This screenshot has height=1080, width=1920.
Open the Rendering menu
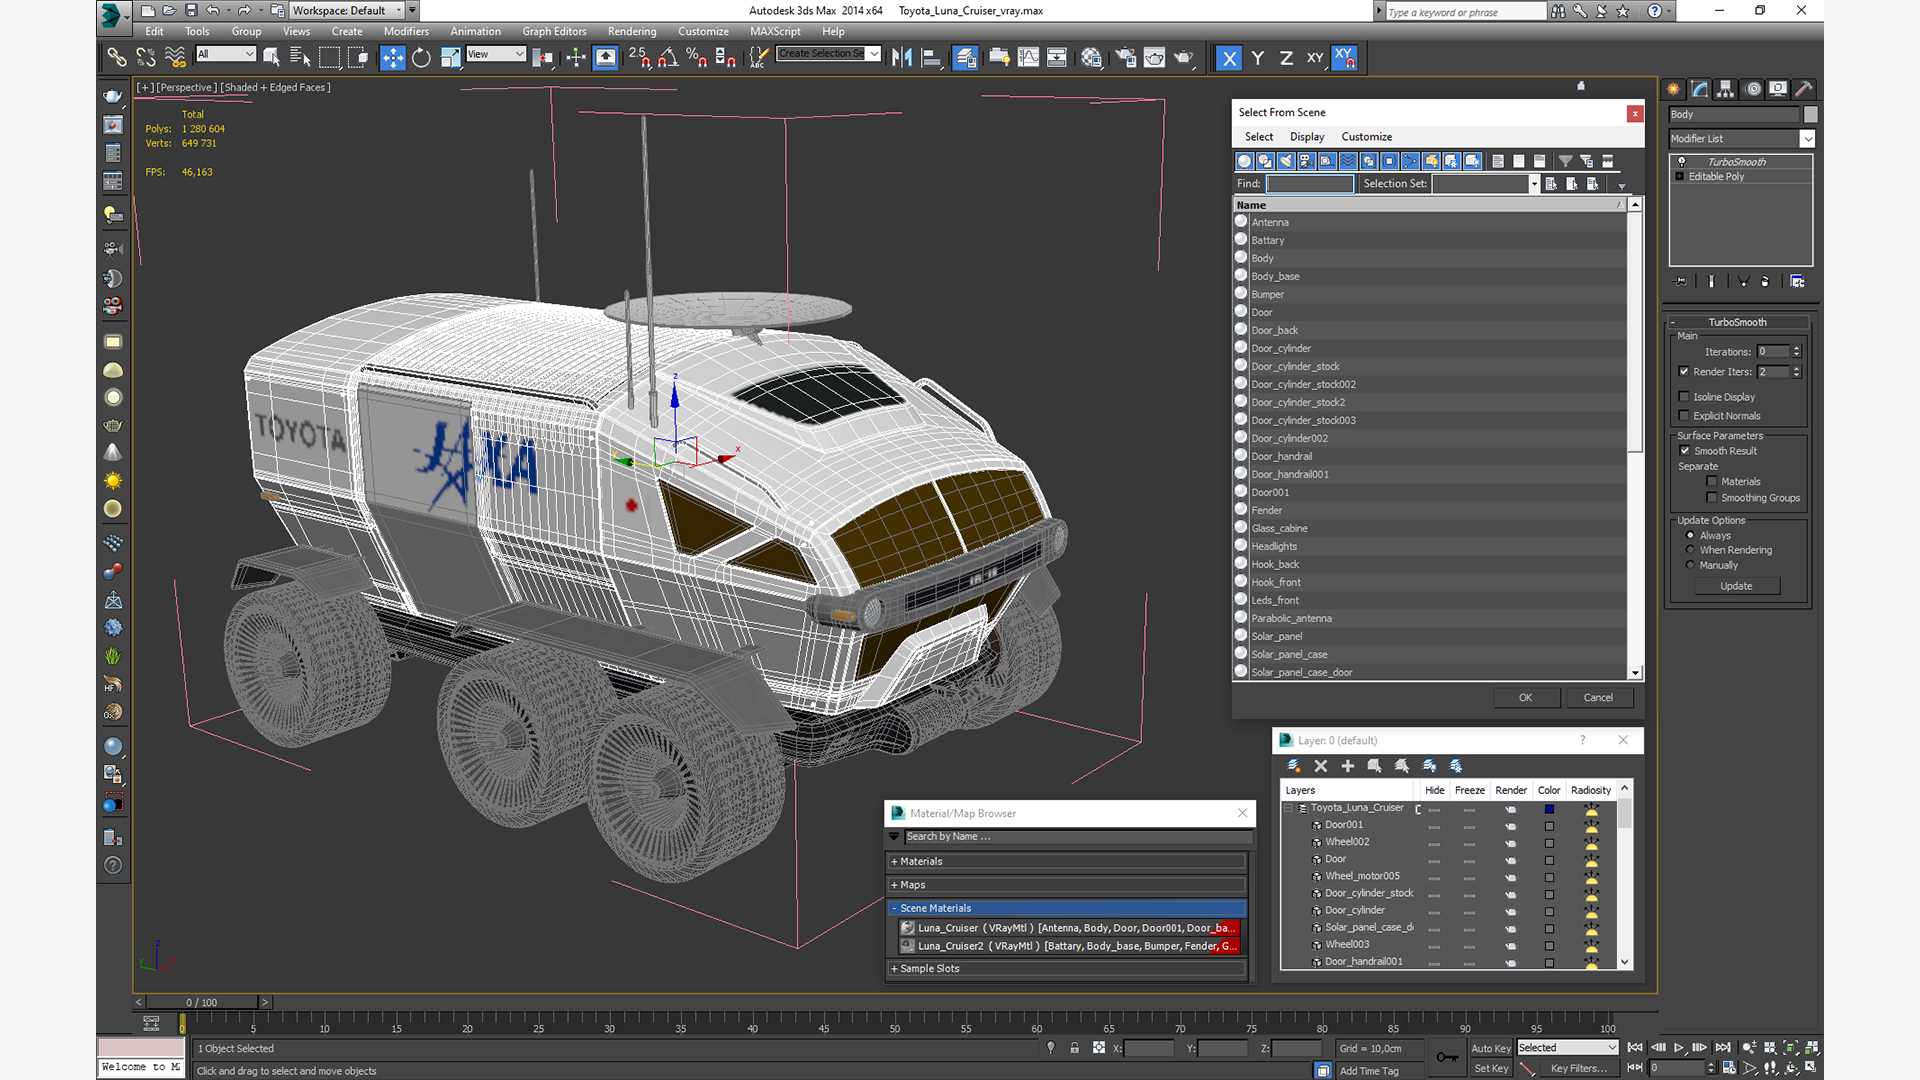(x=632, y=31)
